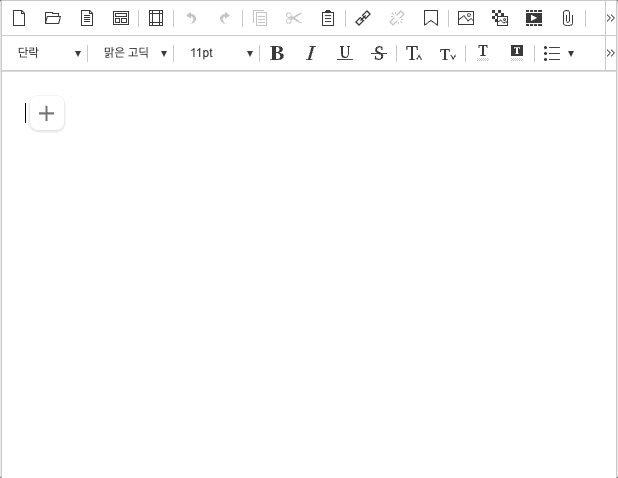The height and width of the screenshot is (478, 618).
Task: Click the Insert image icon
Action: tap(466, 18)
